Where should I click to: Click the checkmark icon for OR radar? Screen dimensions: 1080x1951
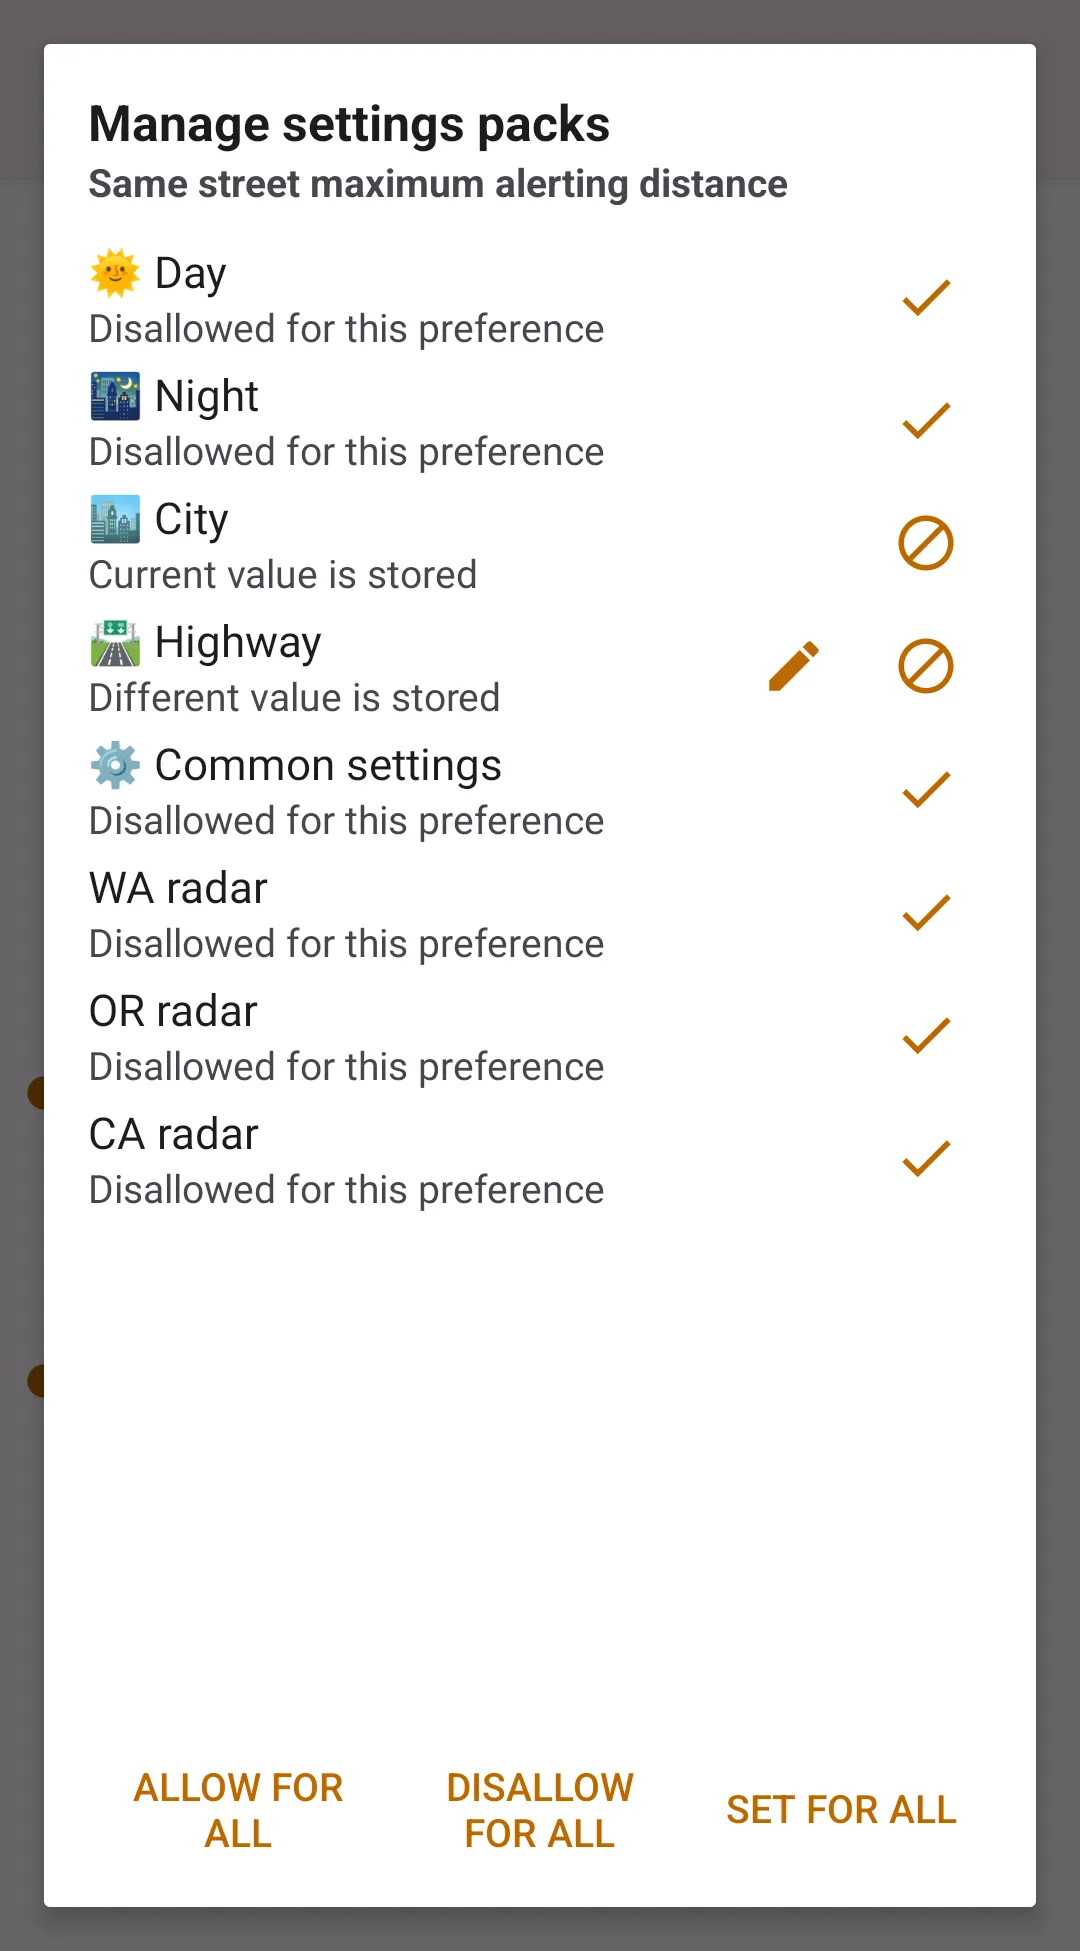tap(926, 1036)
